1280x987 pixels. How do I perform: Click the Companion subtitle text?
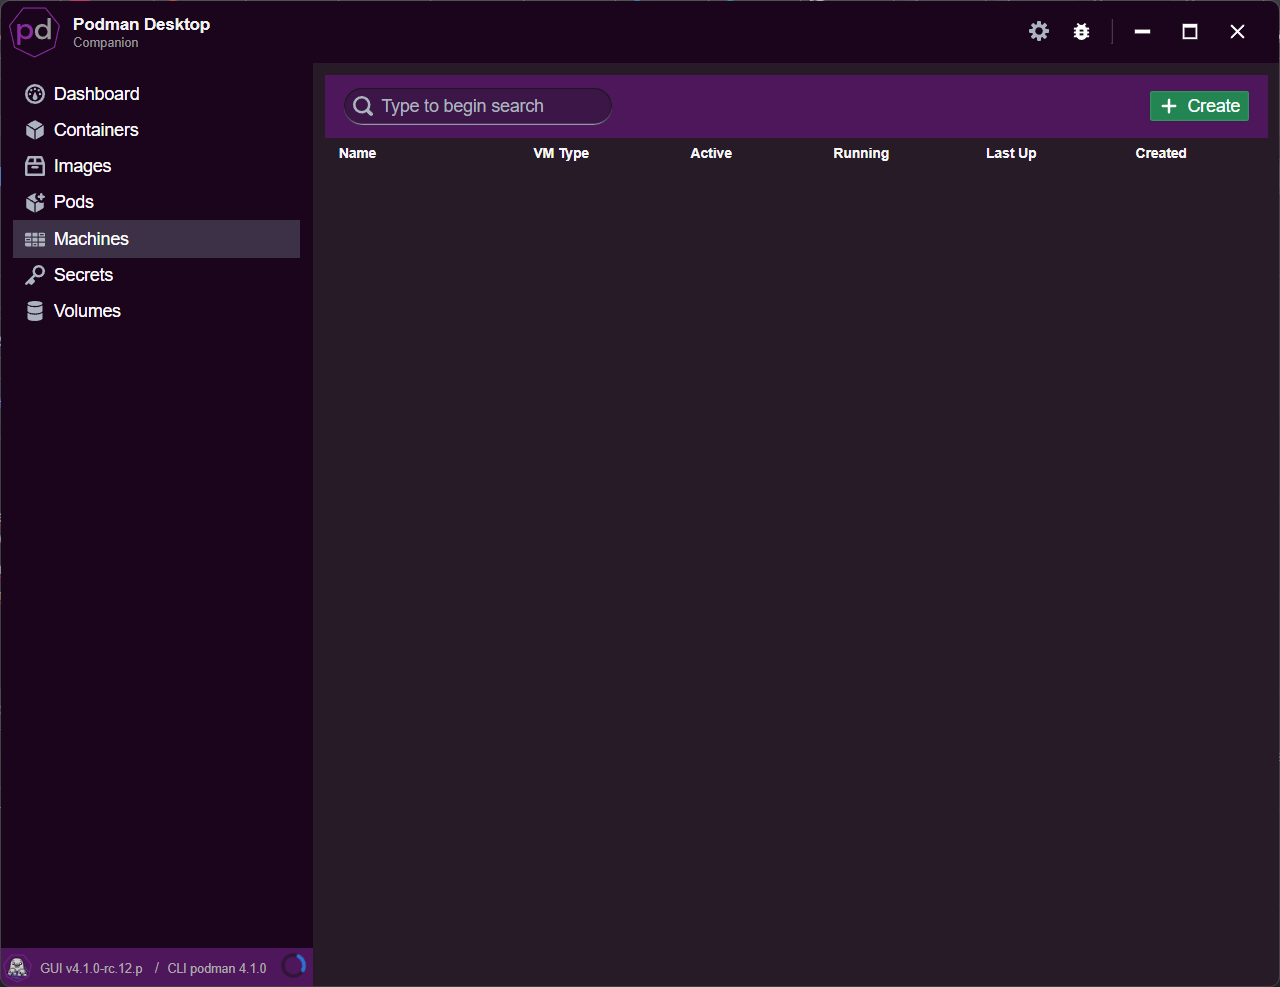pos(106,43)
